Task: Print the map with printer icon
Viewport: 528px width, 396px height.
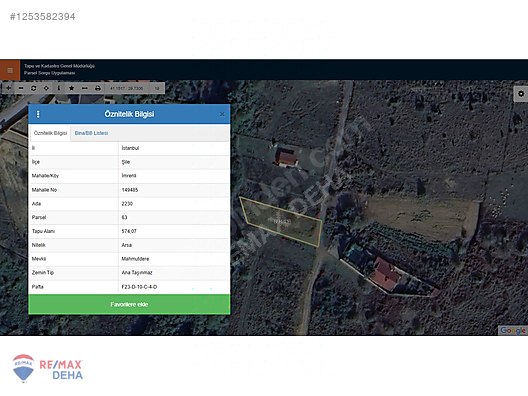Action: [98, 88]
